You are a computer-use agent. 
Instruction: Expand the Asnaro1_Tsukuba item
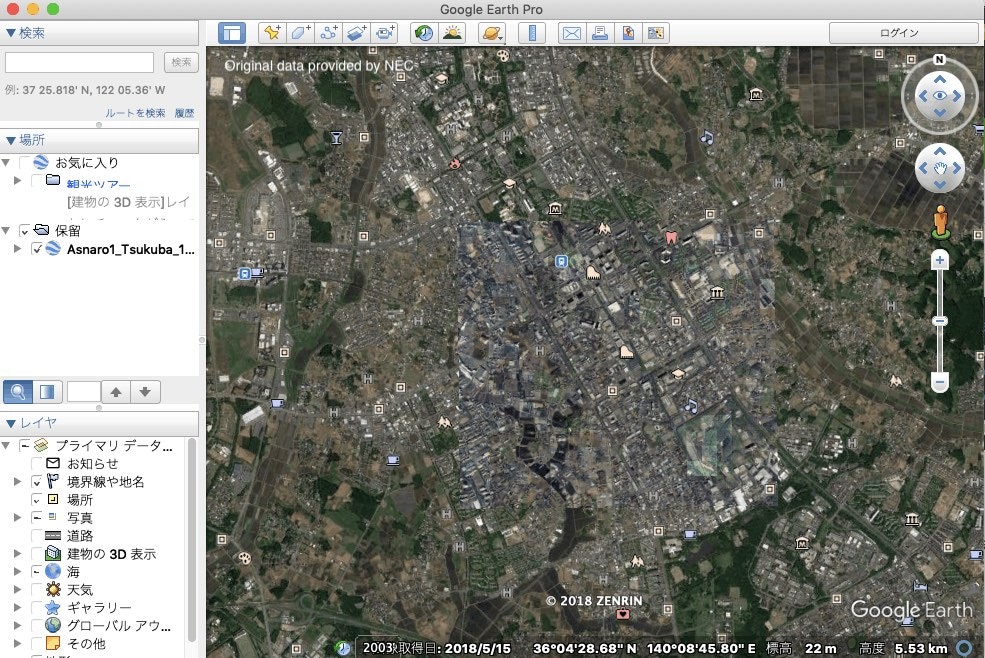pos(18,249)
